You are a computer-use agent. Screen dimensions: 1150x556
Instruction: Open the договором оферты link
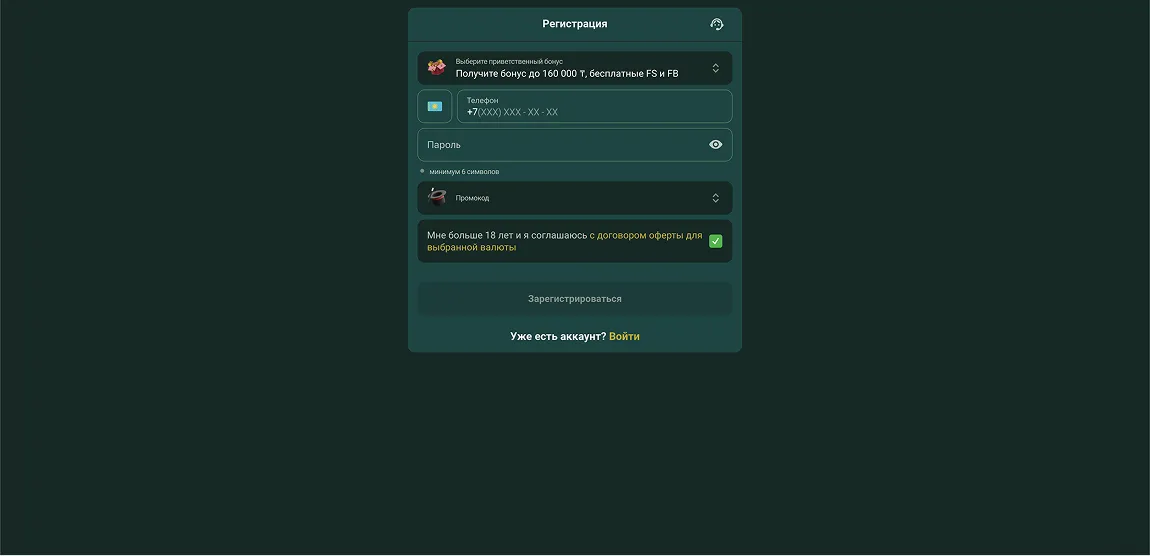click(x=645, y=236)
